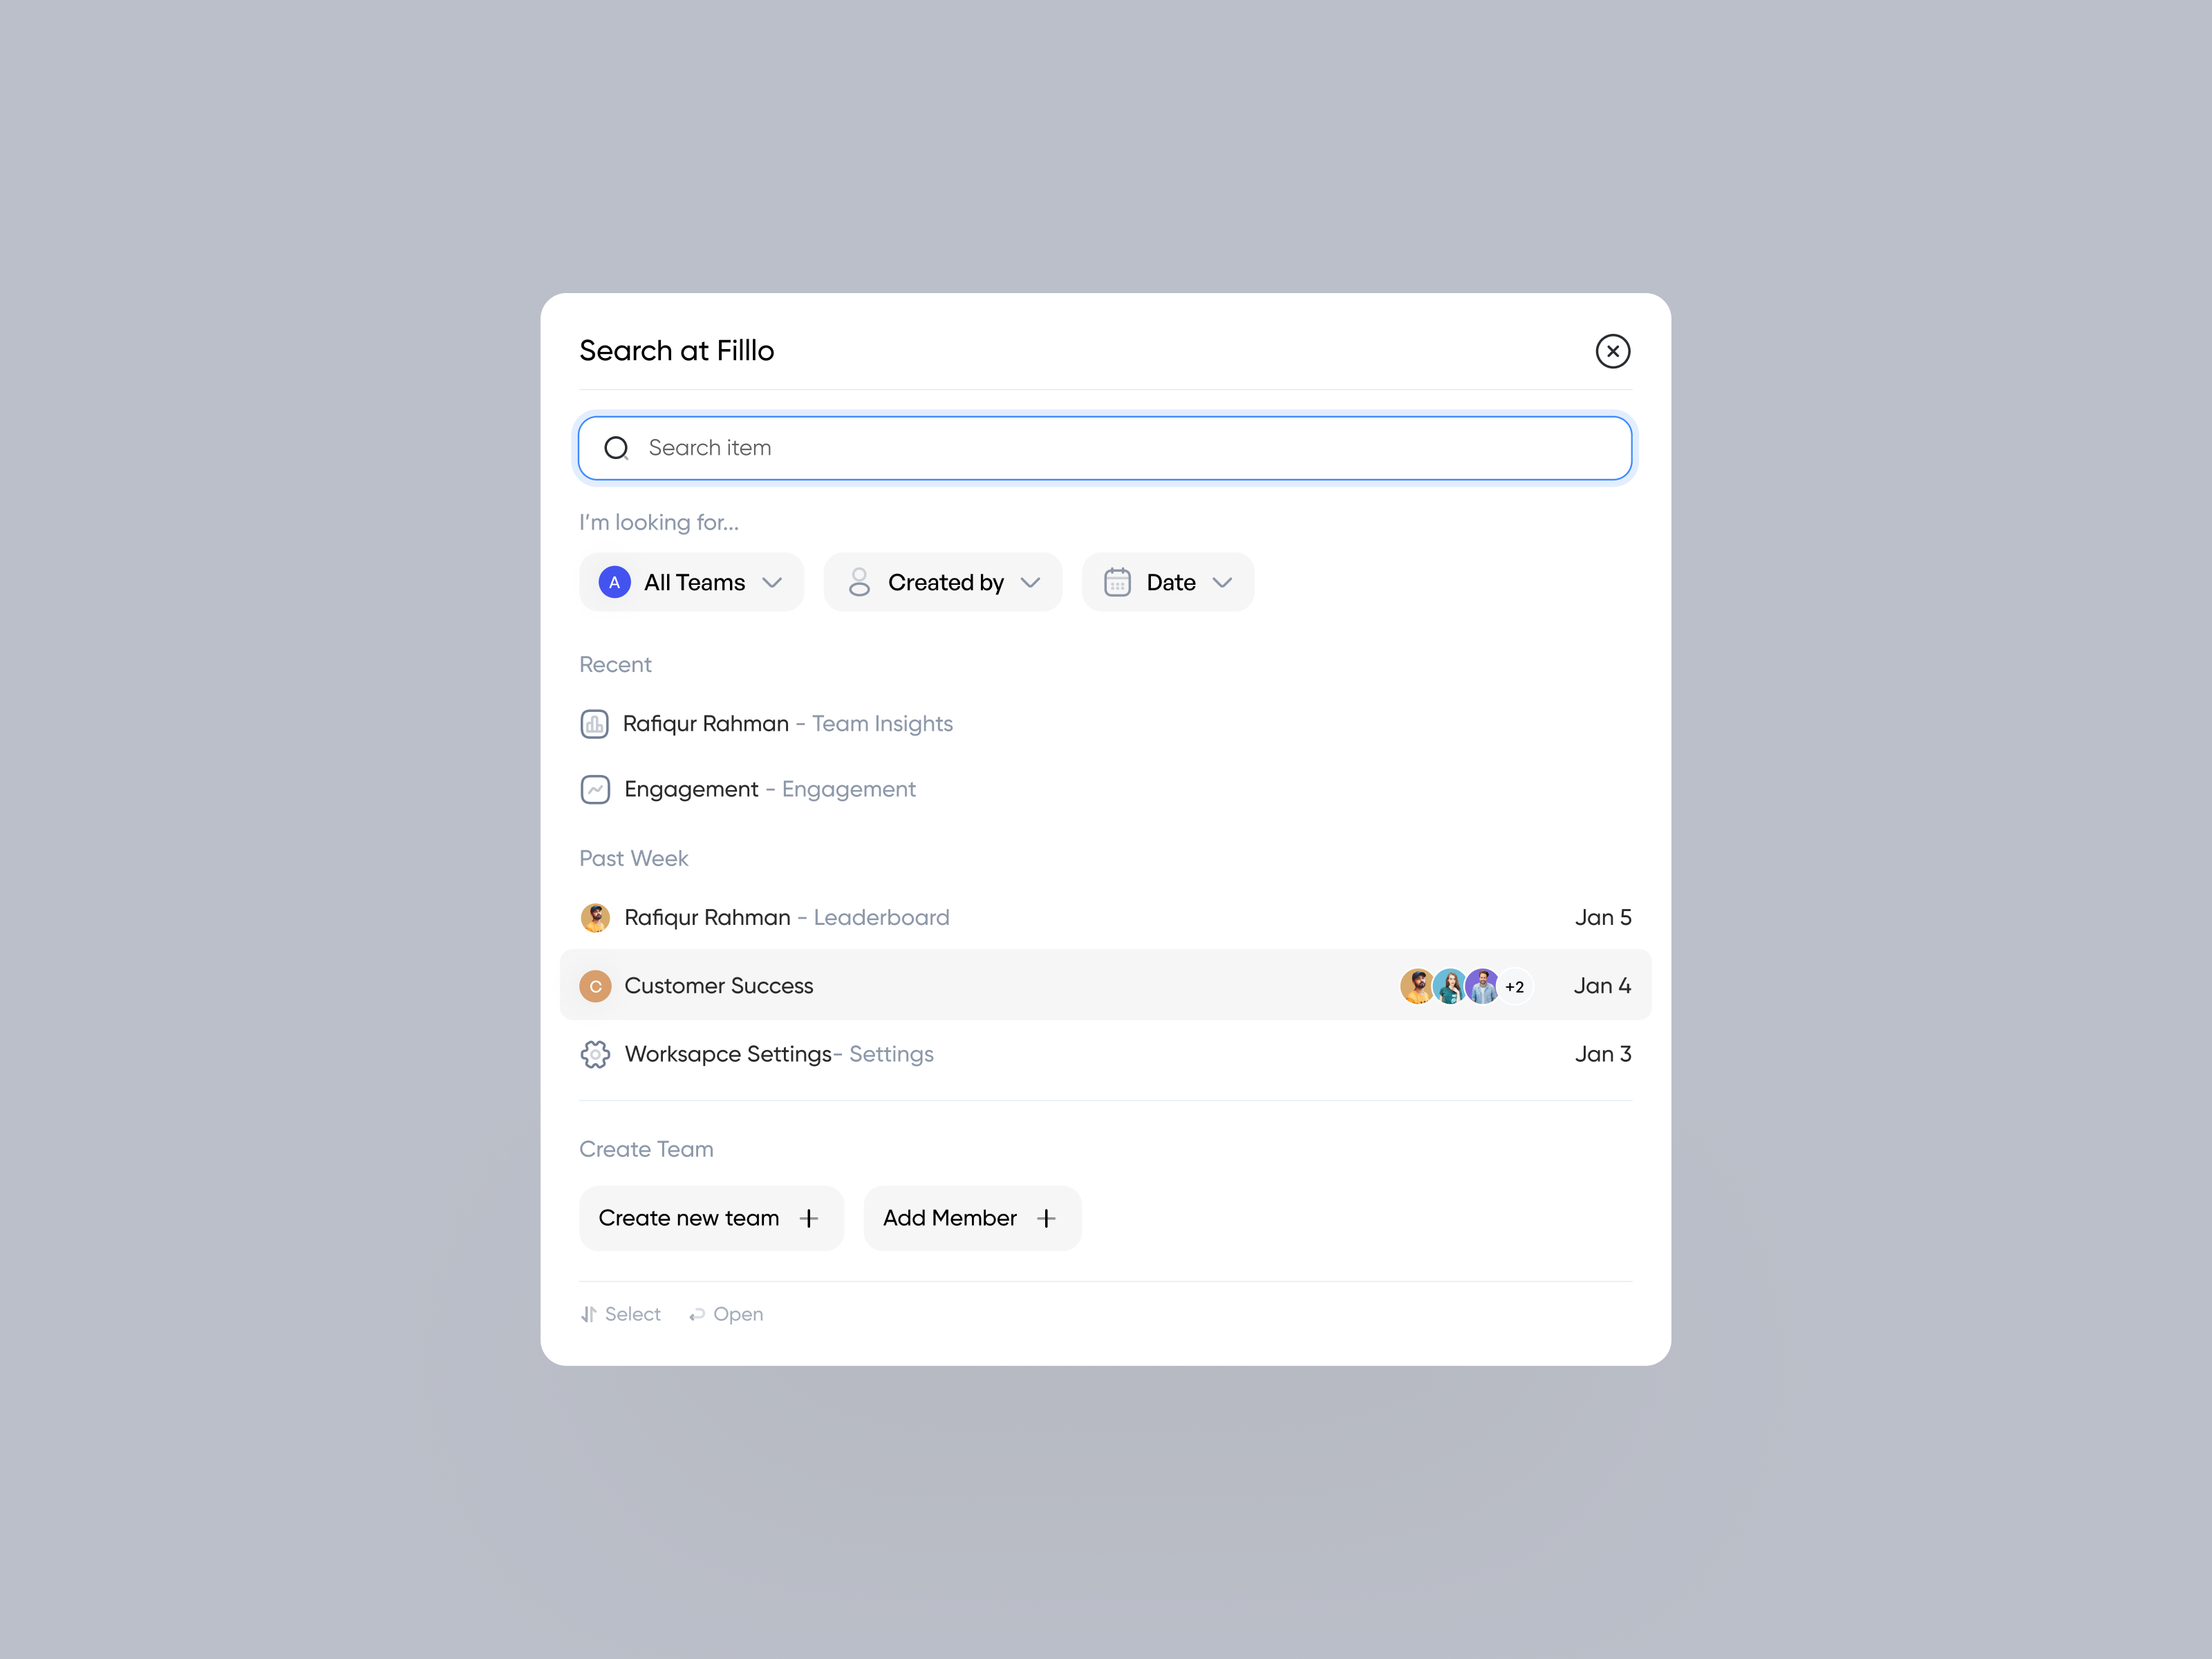Click the Workspace Settings gear icon

pyautogui.click(x=595, y=1054)
